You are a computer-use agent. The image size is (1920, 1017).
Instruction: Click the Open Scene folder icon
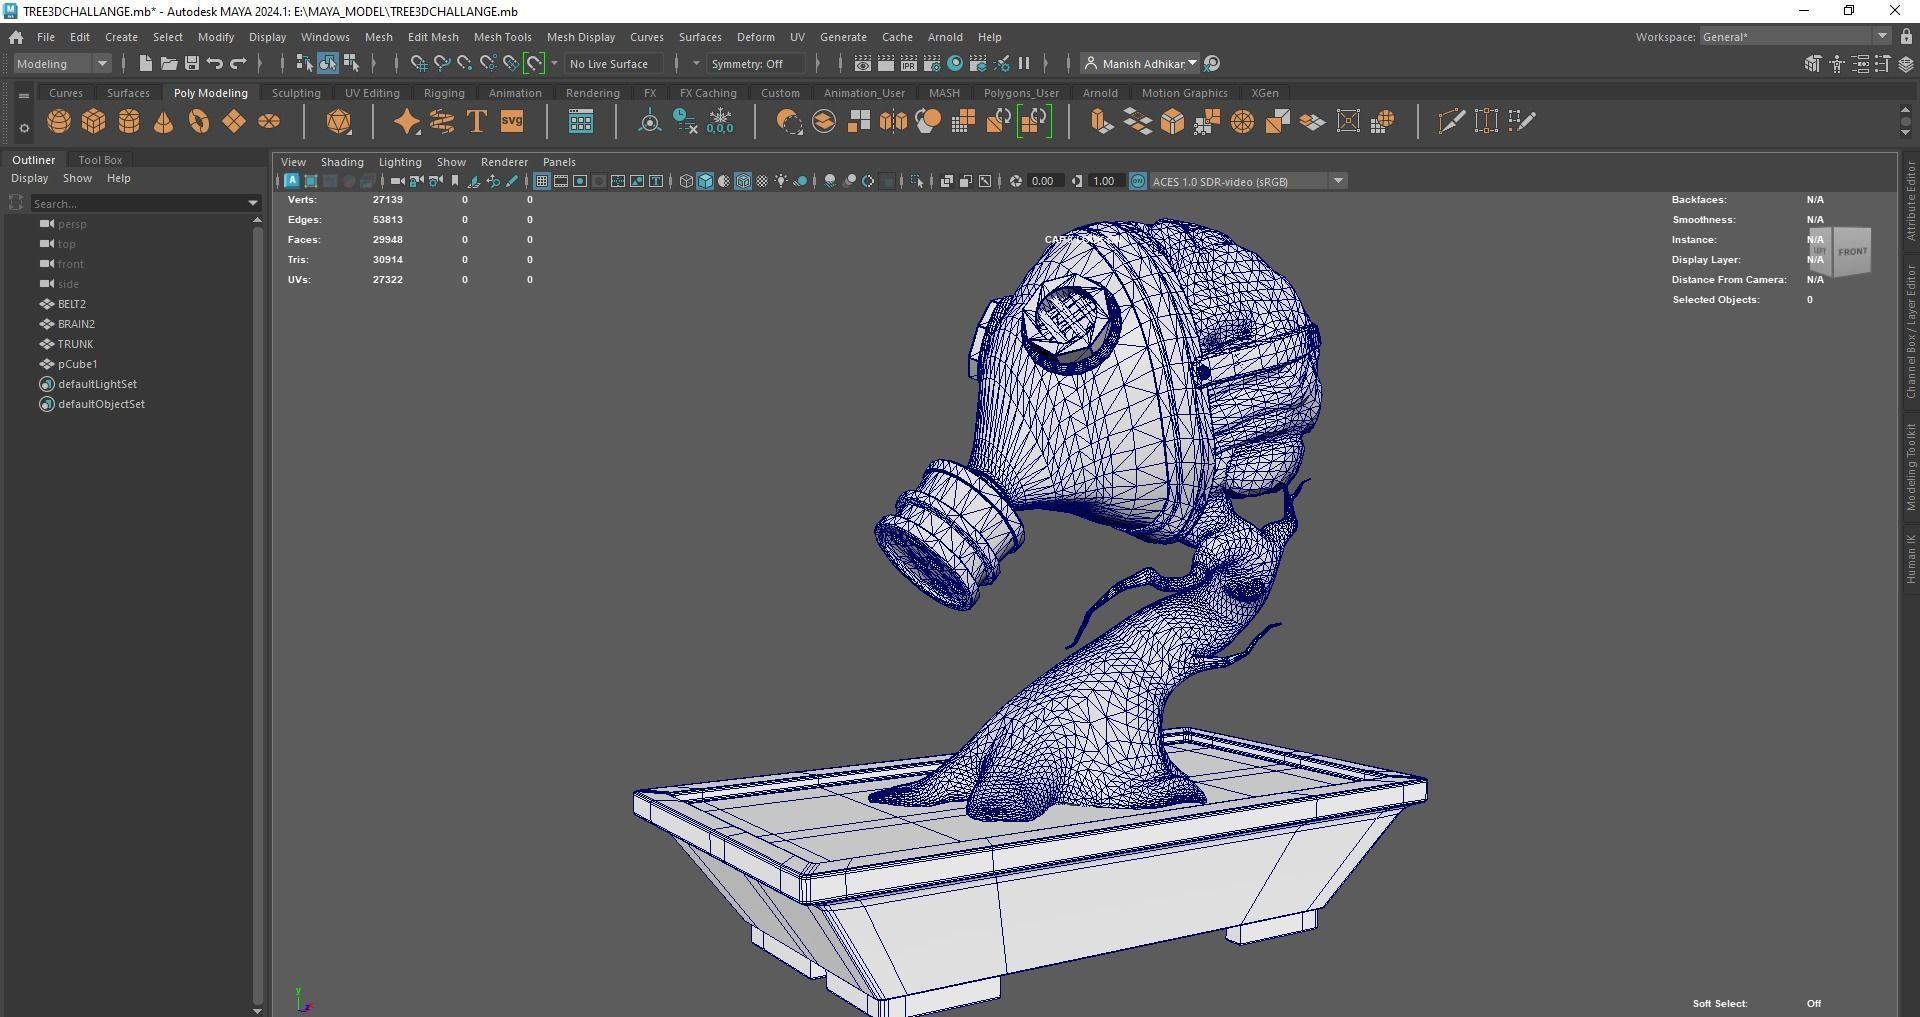pos(169,64)
